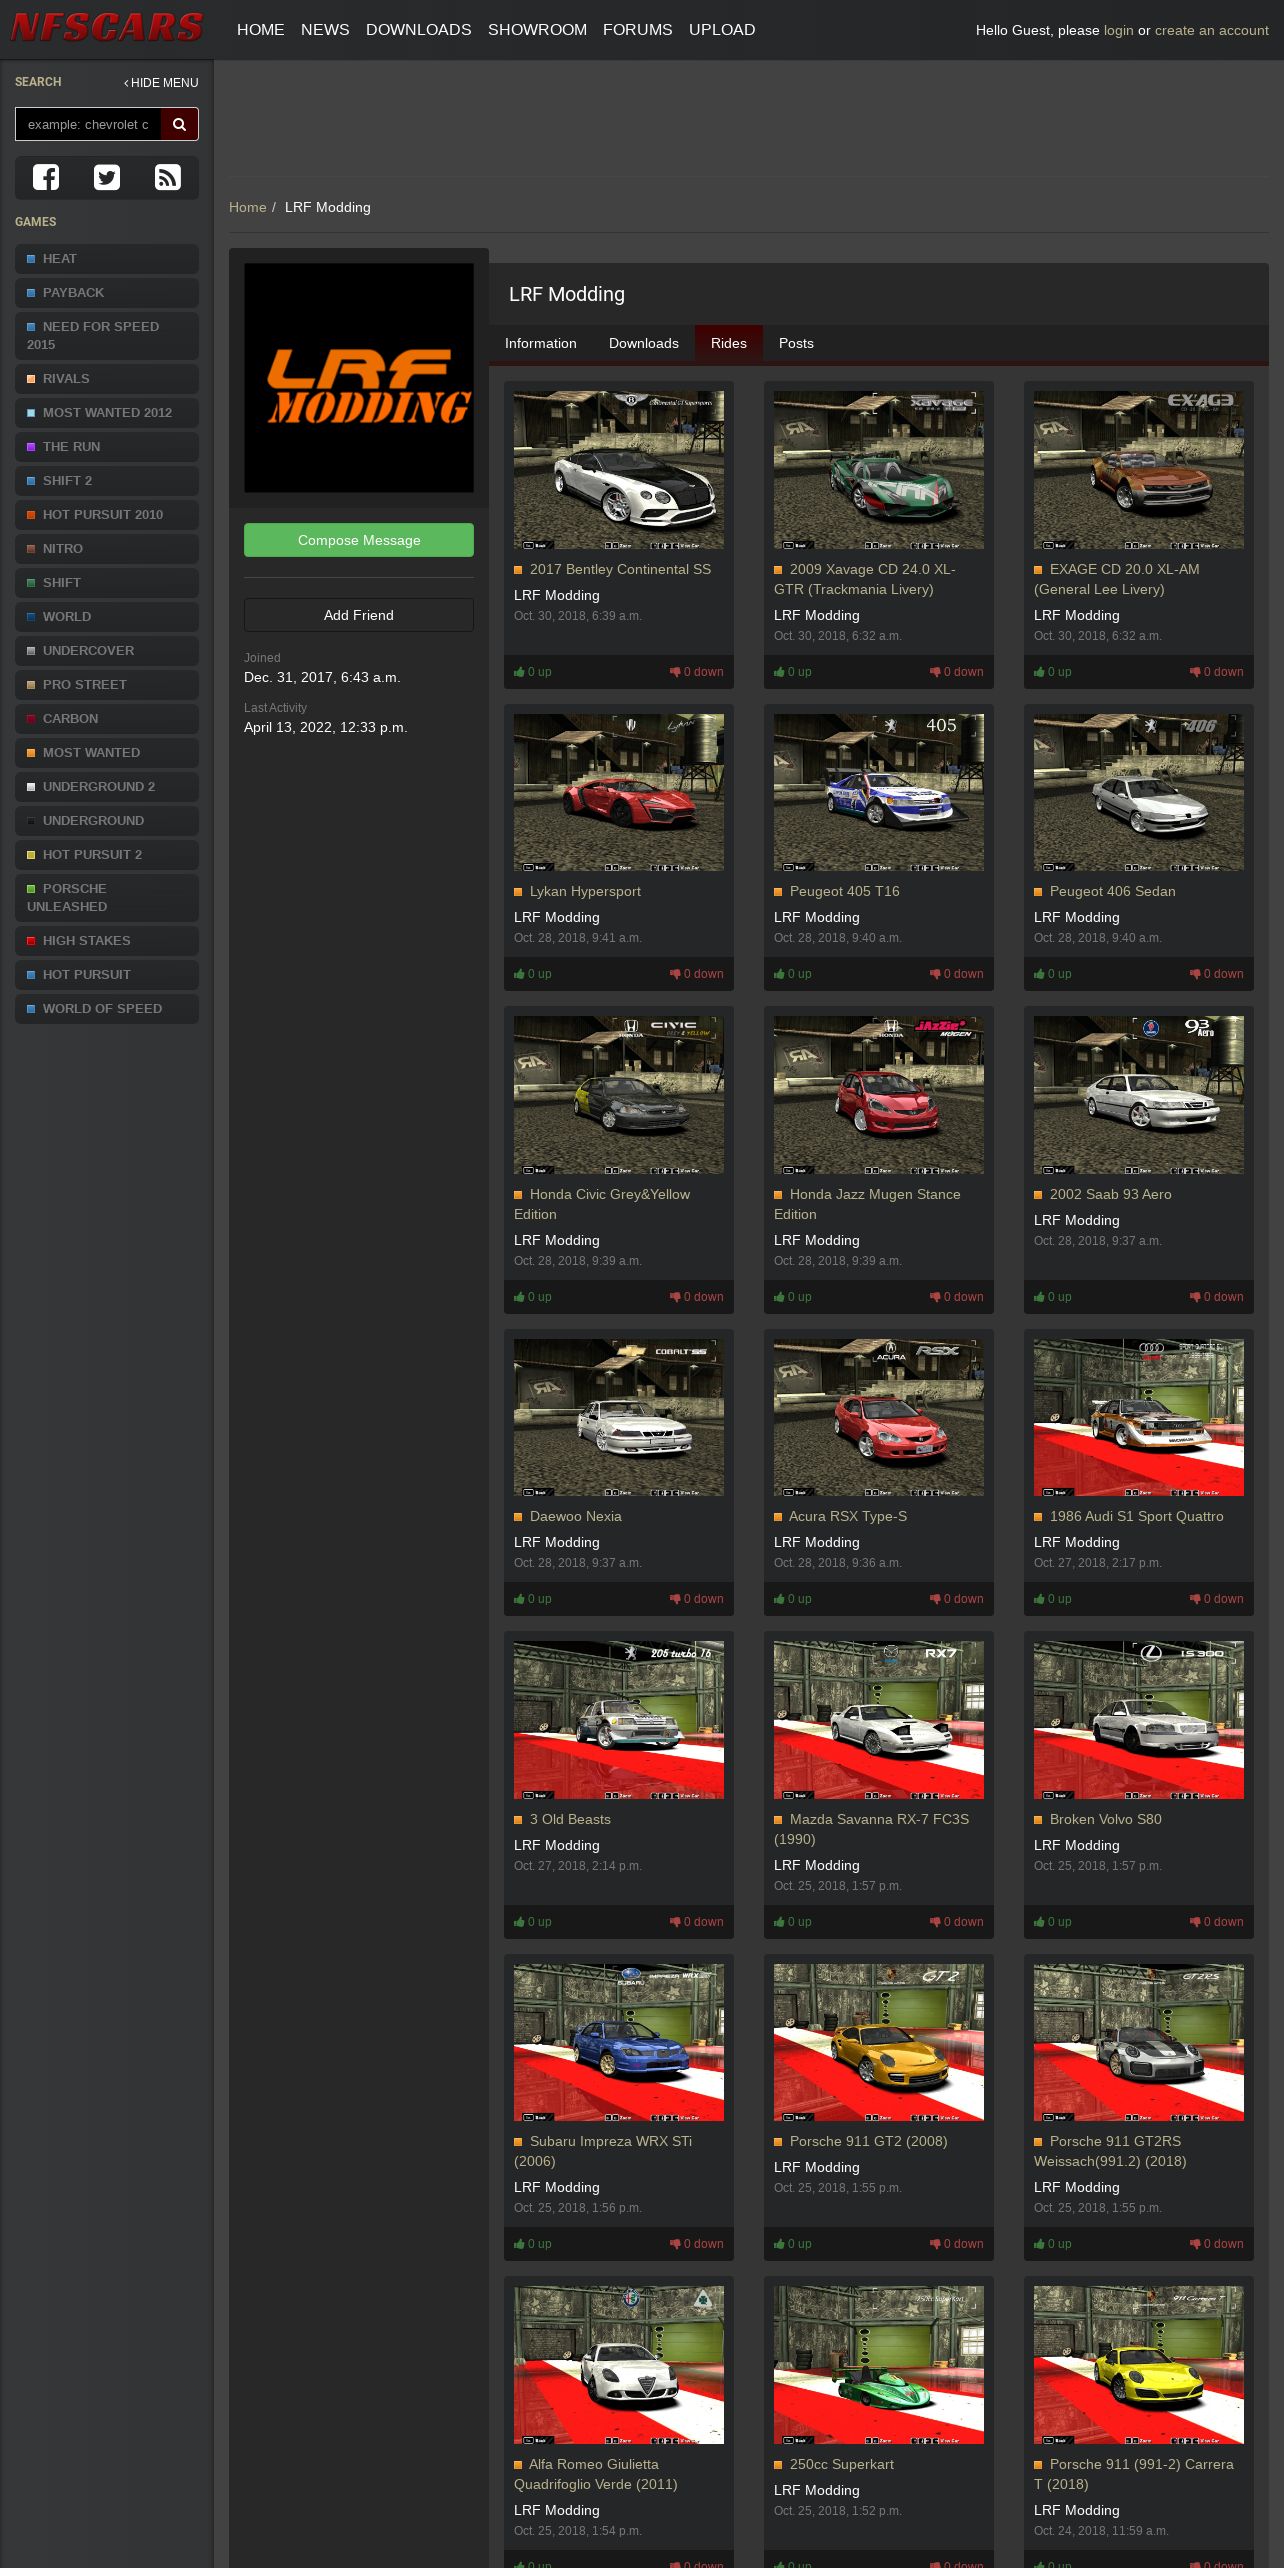Open the Twitter icon link

click(107, 177)
